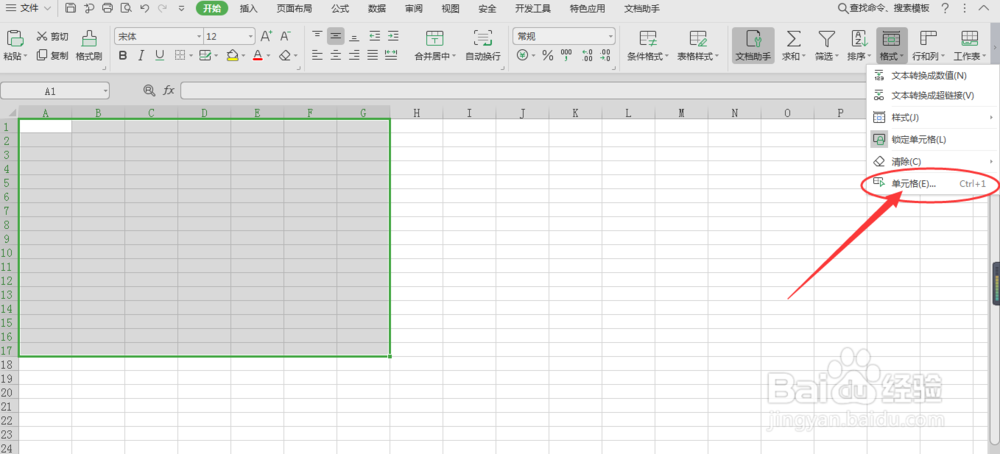This screenshot has width=1000, height=454.
Task: Choose 锁定单元格(L) from format menu
Action: click(x=931, y=139)
